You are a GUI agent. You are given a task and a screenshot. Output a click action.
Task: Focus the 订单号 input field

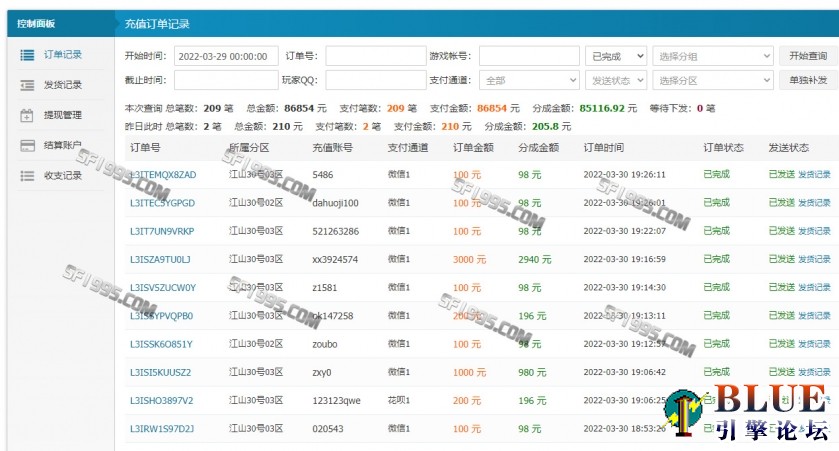click(x=375, y=56)
